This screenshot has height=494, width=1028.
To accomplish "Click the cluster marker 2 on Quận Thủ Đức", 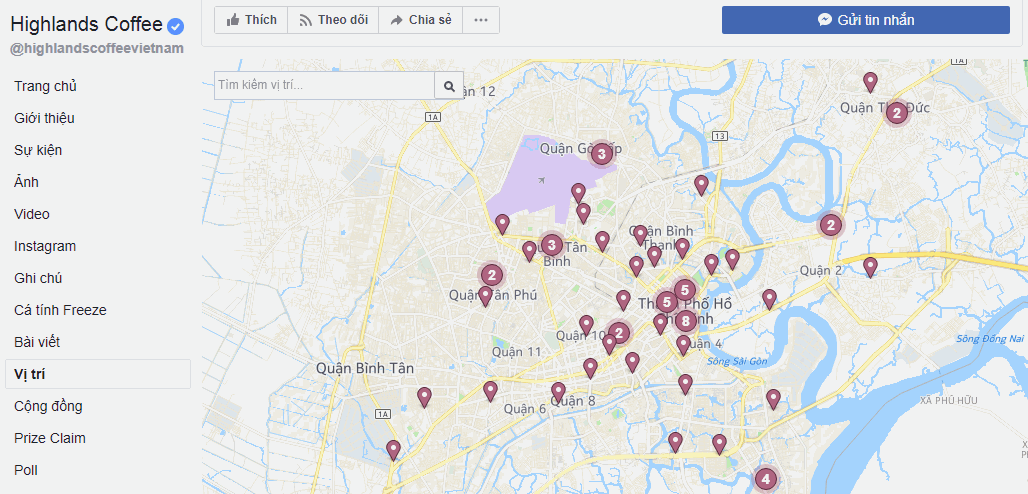I will click(x=896, y=113).
